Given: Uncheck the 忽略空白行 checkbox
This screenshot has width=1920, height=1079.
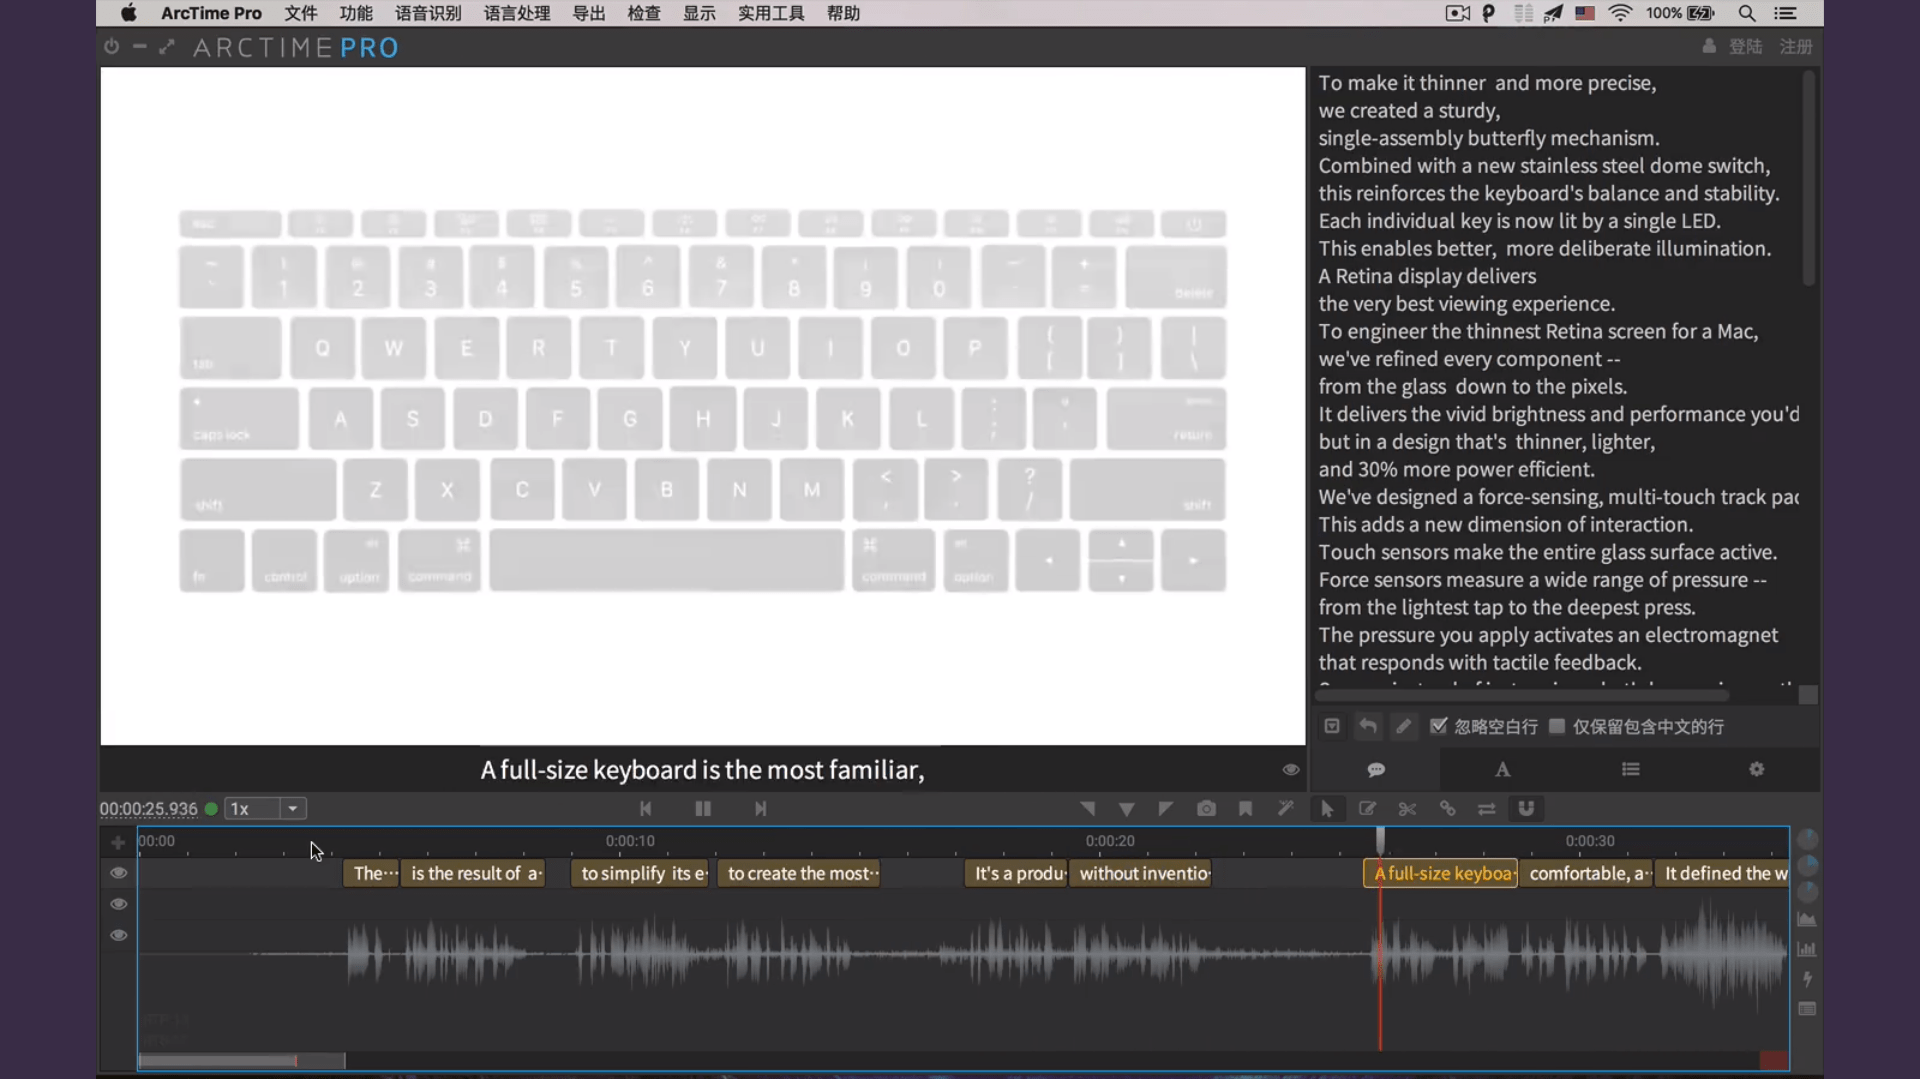Looking at the screenshot, I should [1438, 726].
